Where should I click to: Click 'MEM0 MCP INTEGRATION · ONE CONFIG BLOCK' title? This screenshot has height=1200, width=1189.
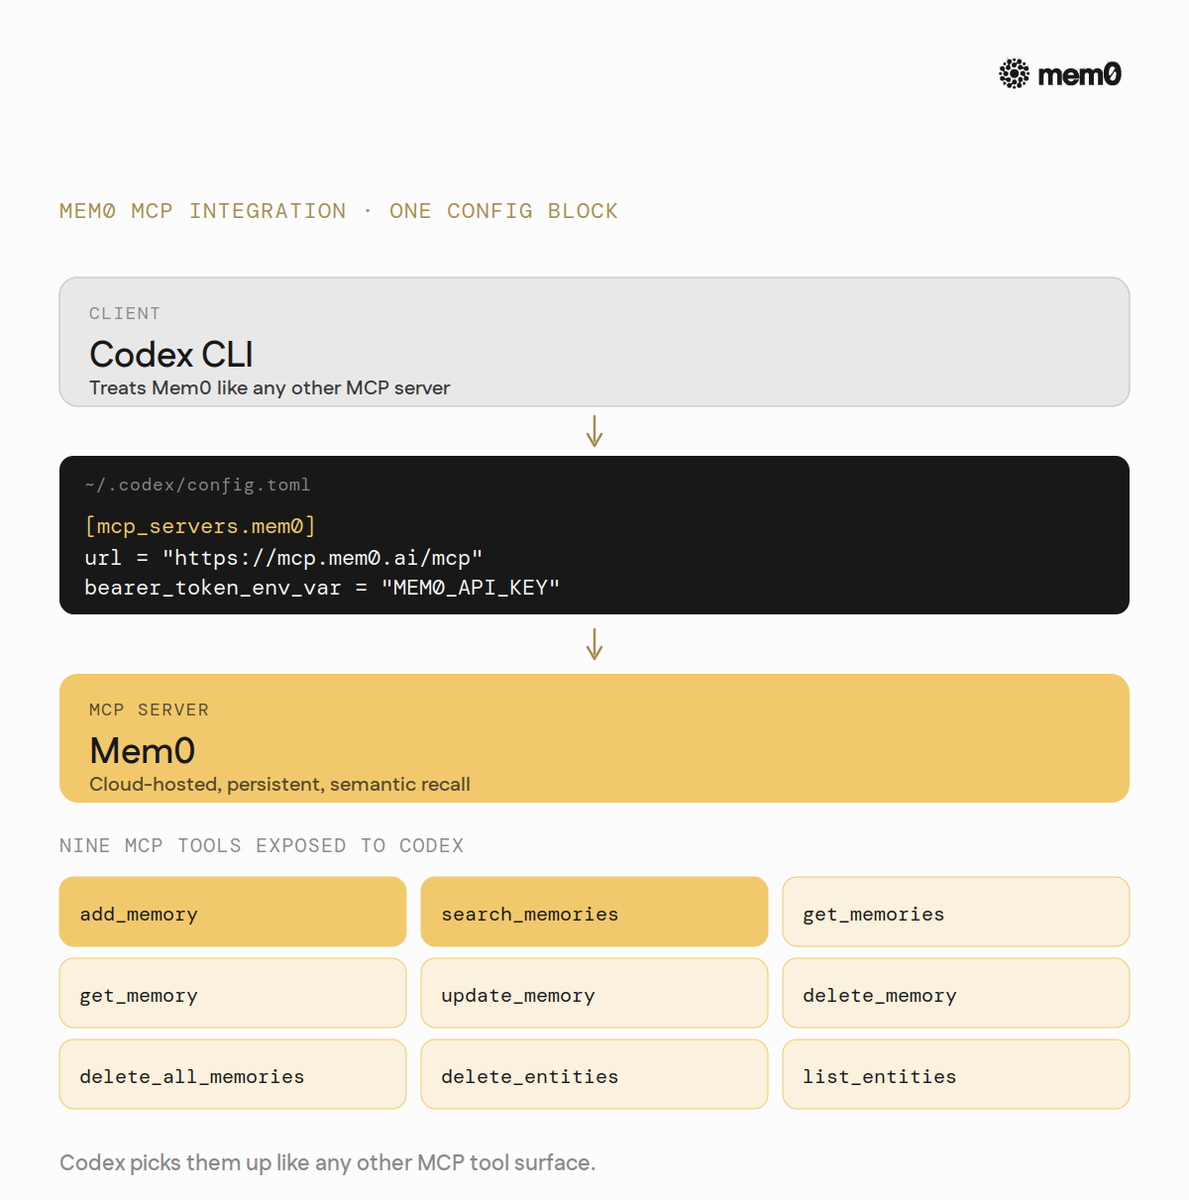(x=339, y=211)
